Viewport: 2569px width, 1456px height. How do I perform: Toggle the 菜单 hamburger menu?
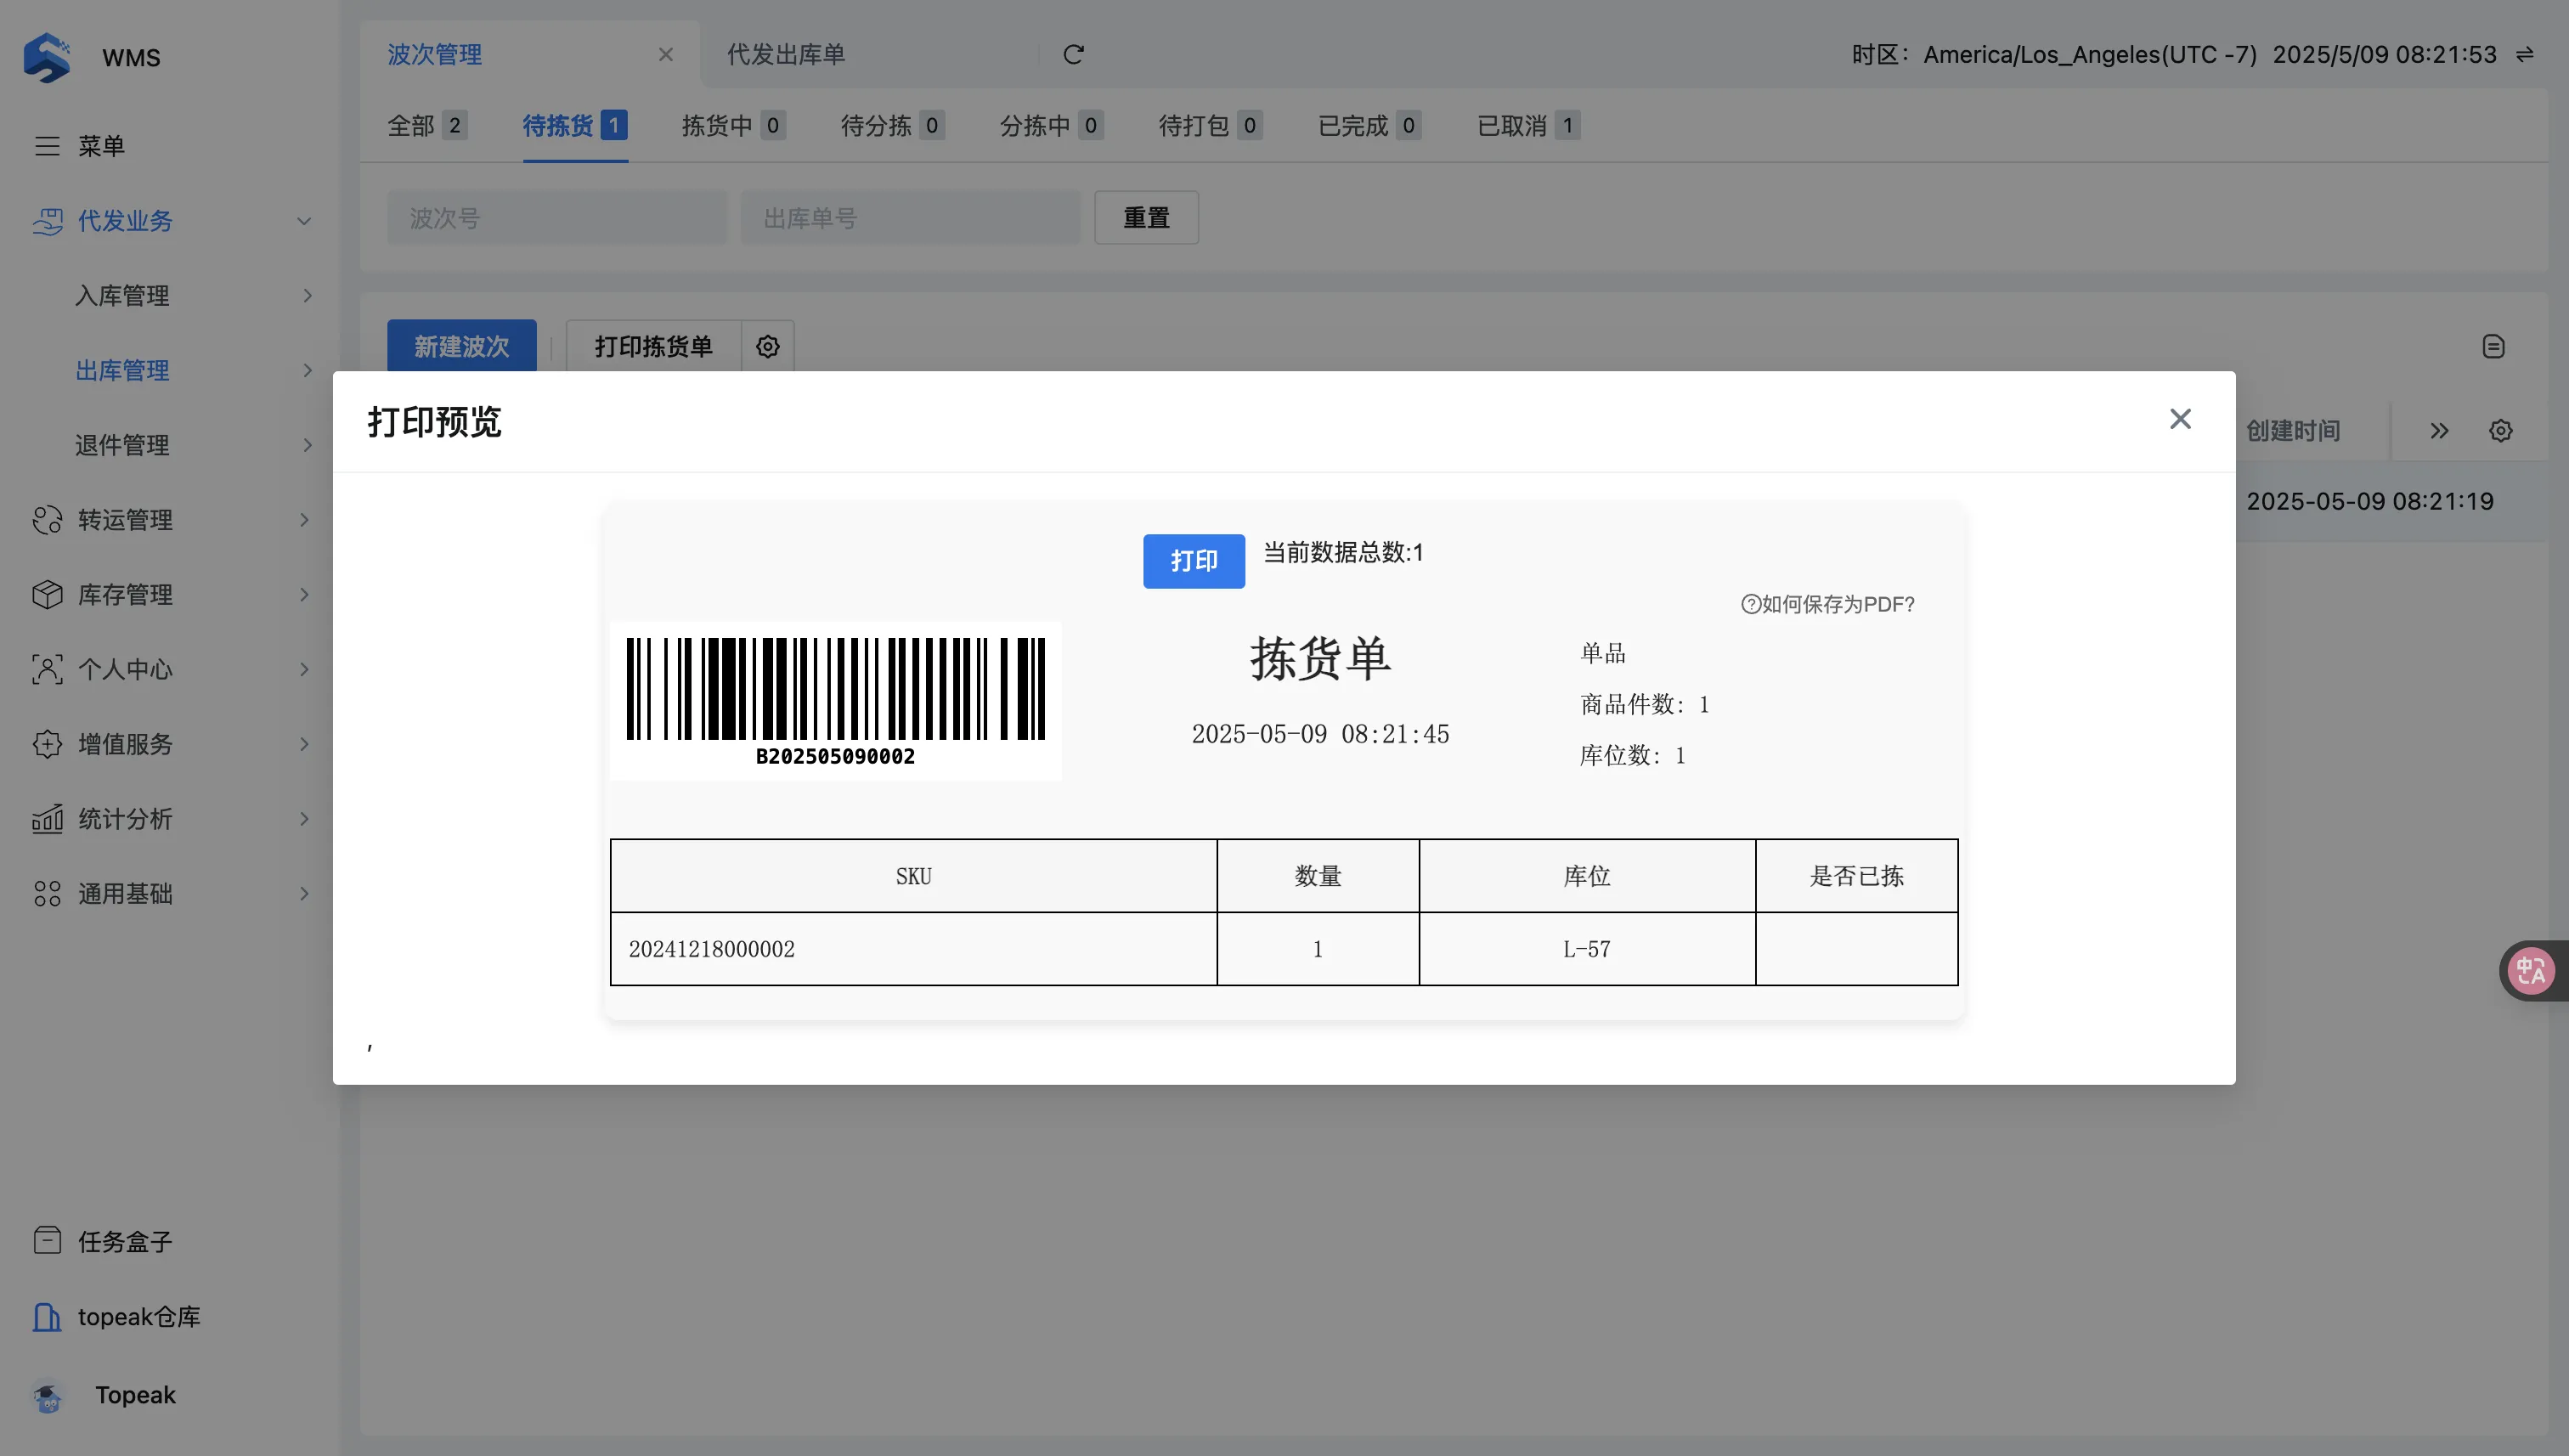[47, 146]
